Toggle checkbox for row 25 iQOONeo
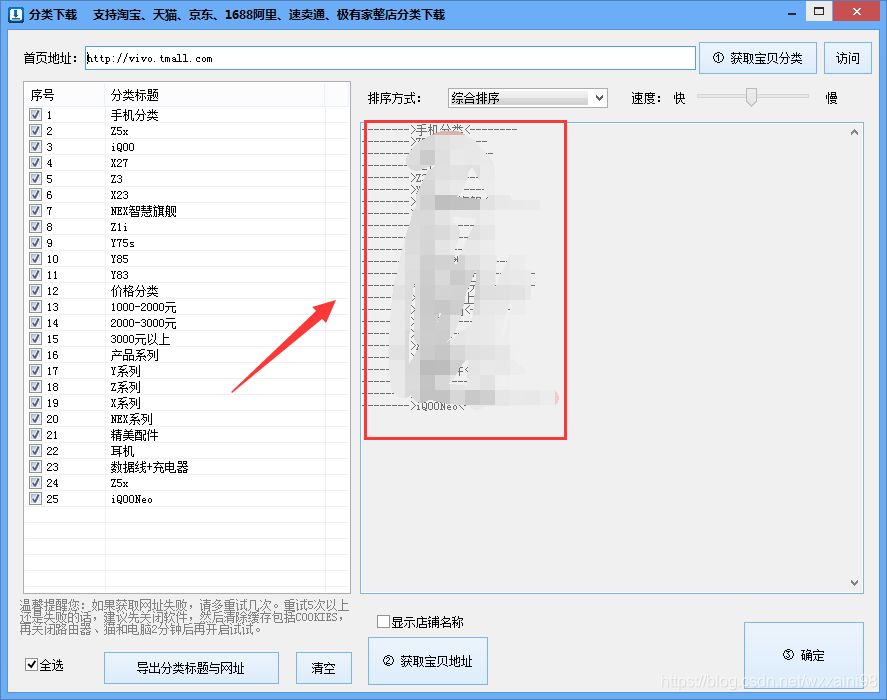This screenshot has height=700, width=887. (36, 499)
